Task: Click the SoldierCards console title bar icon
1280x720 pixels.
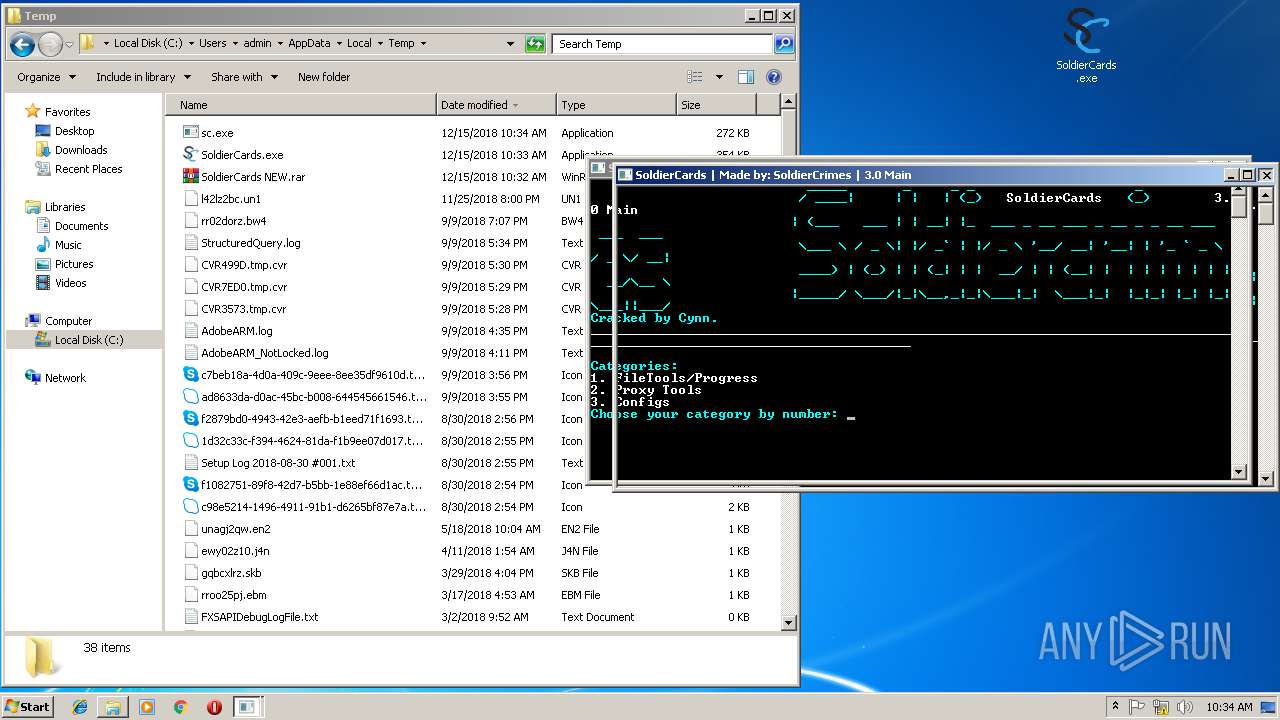Action: tap(625, 175)
